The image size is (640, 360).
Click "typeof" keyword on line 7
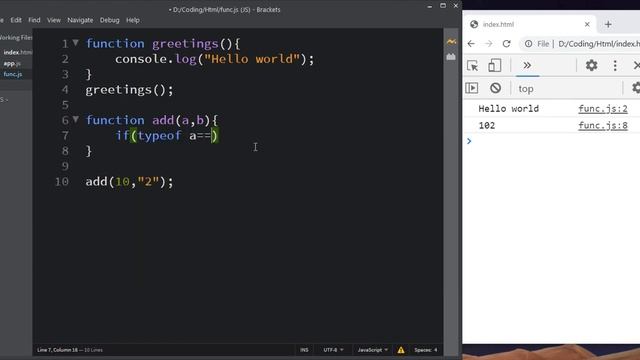click(159, 136)
